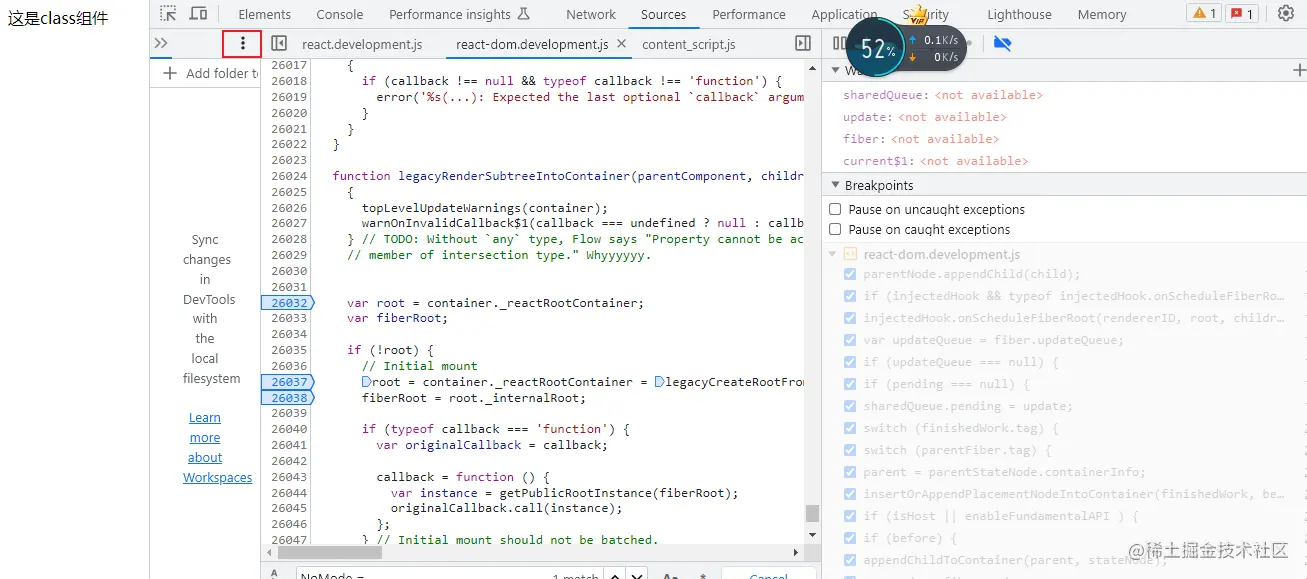Click line number 26024 in gutter
The width and height of the screenshot is (1307, 579).
tap(289, 176)
